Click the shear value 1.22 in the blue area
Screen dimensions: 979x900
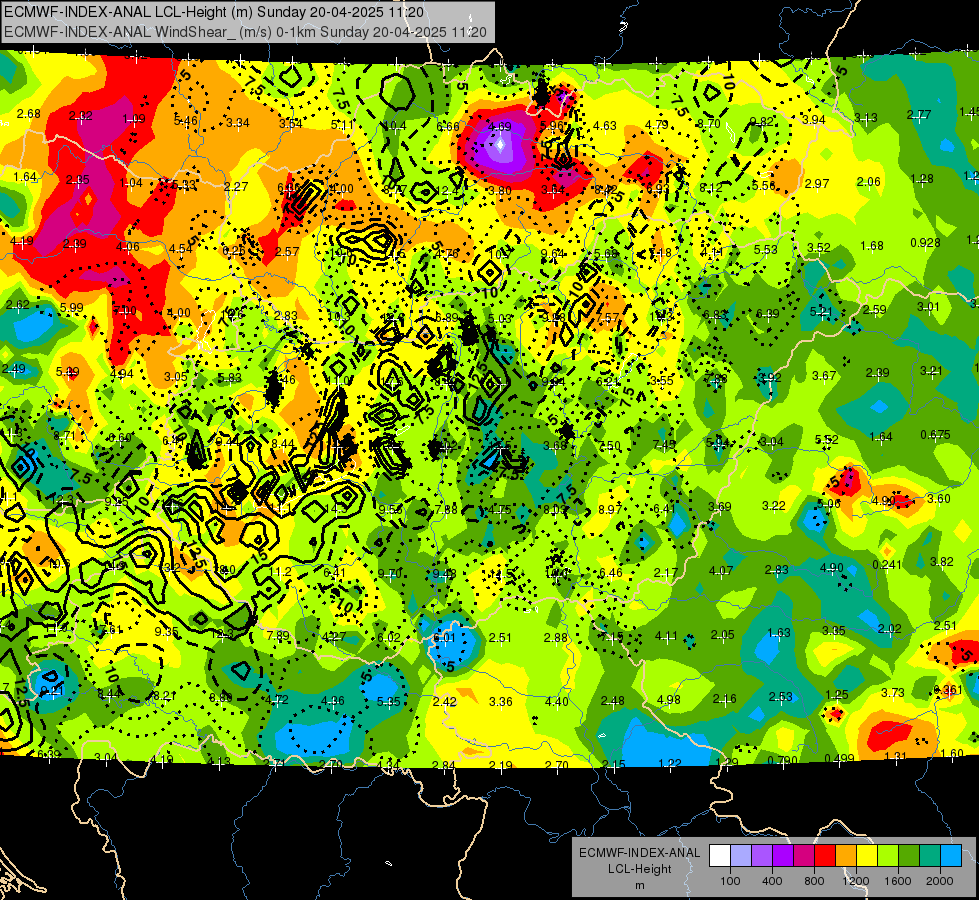tap(670, 763)
